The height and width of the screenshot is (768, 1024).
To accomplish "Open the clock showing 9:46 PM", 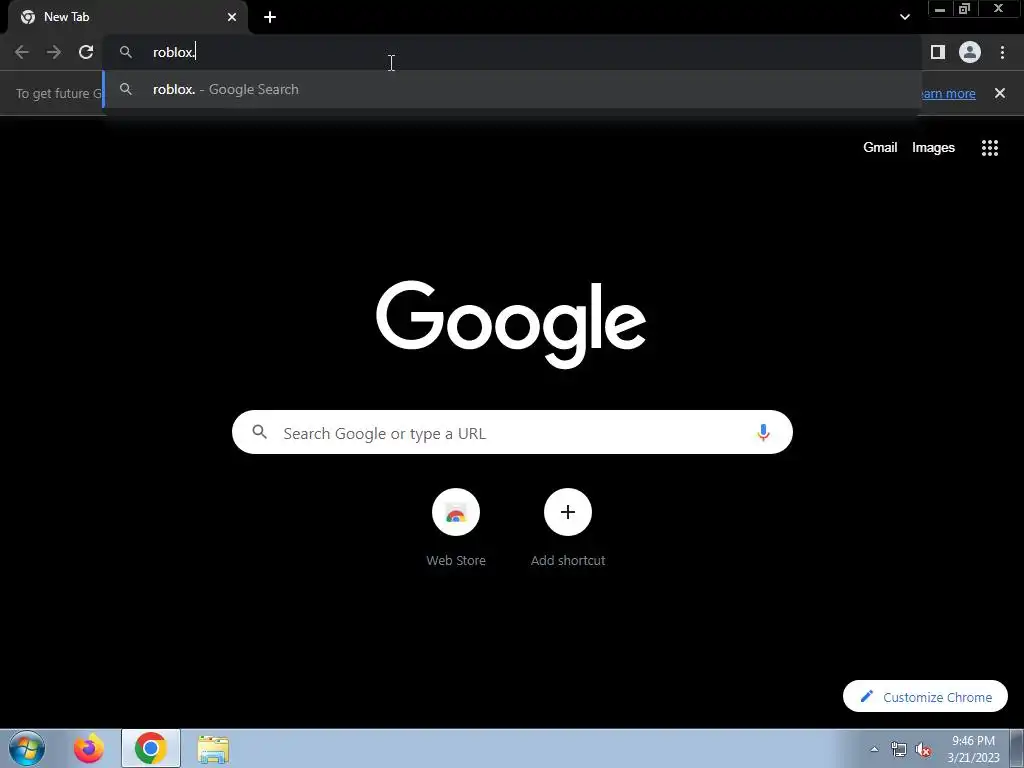I will point(973,749).
